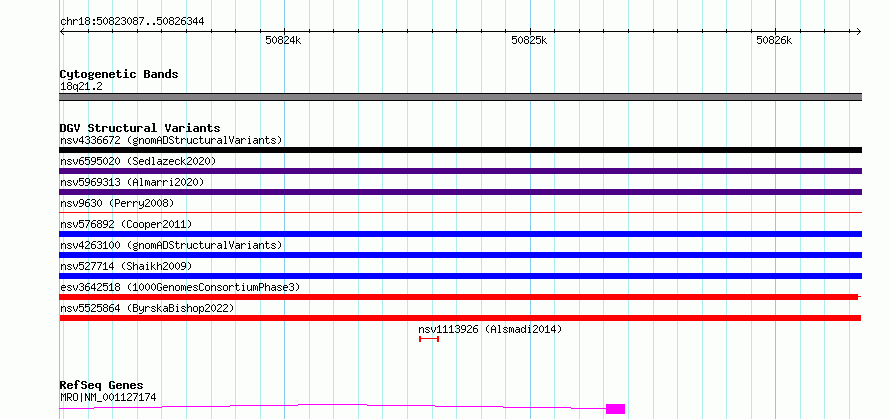Click the blue nsv527714 variant bar
This screenshot has width=890, height=419.
460,276
